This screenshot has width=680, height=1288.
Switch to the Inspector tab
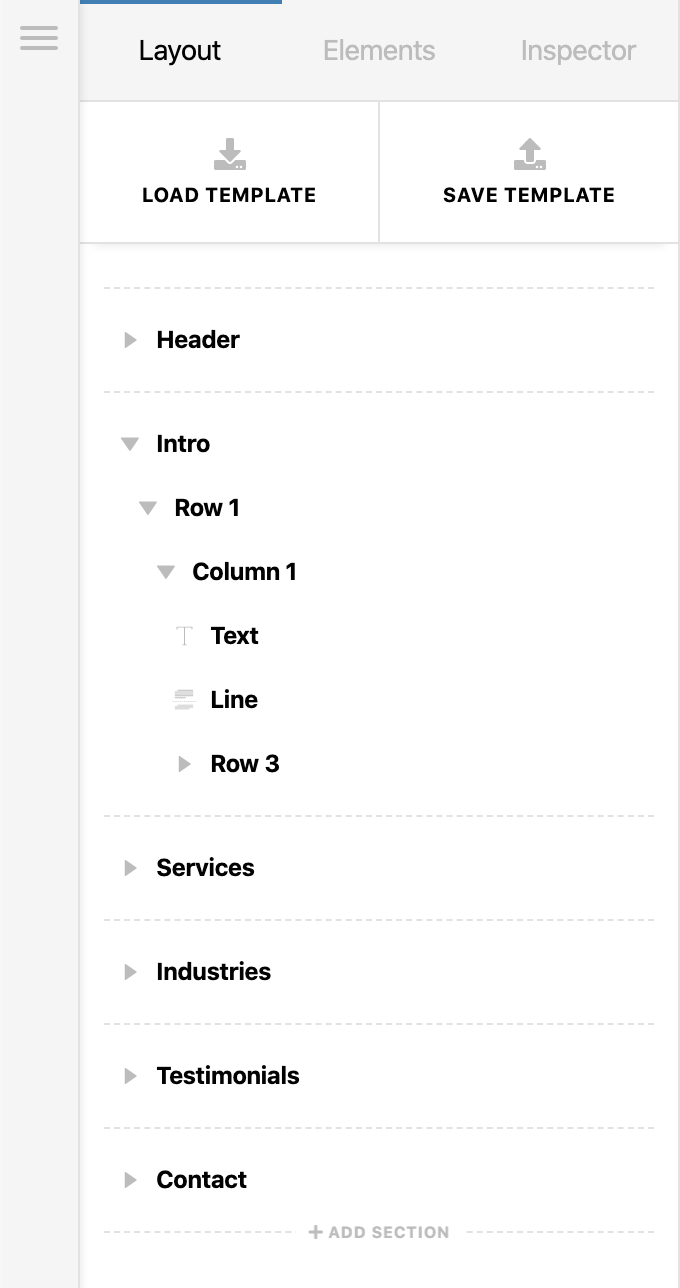tap(578, 51)
